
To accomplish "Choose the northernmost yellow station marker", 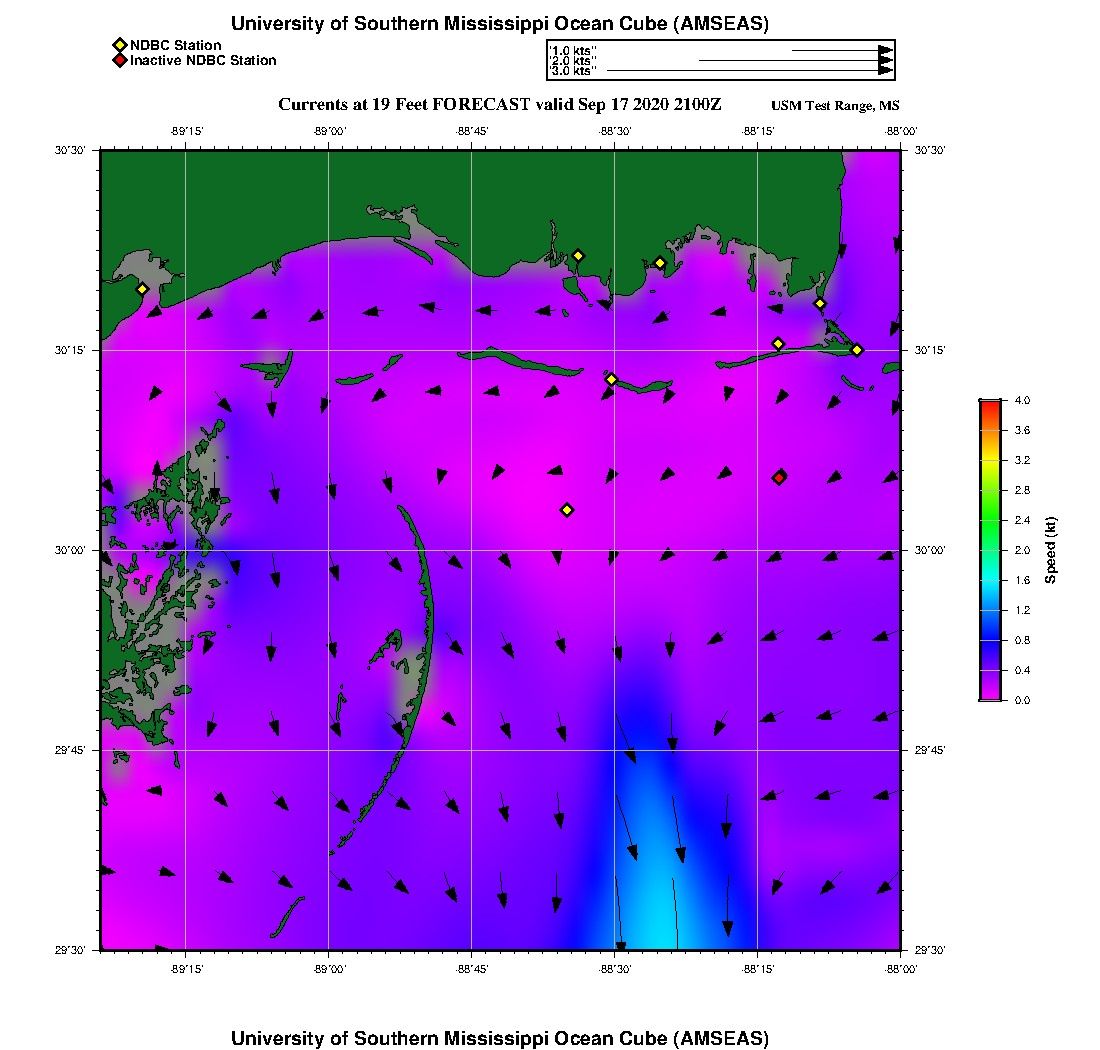I will point(578,255).
